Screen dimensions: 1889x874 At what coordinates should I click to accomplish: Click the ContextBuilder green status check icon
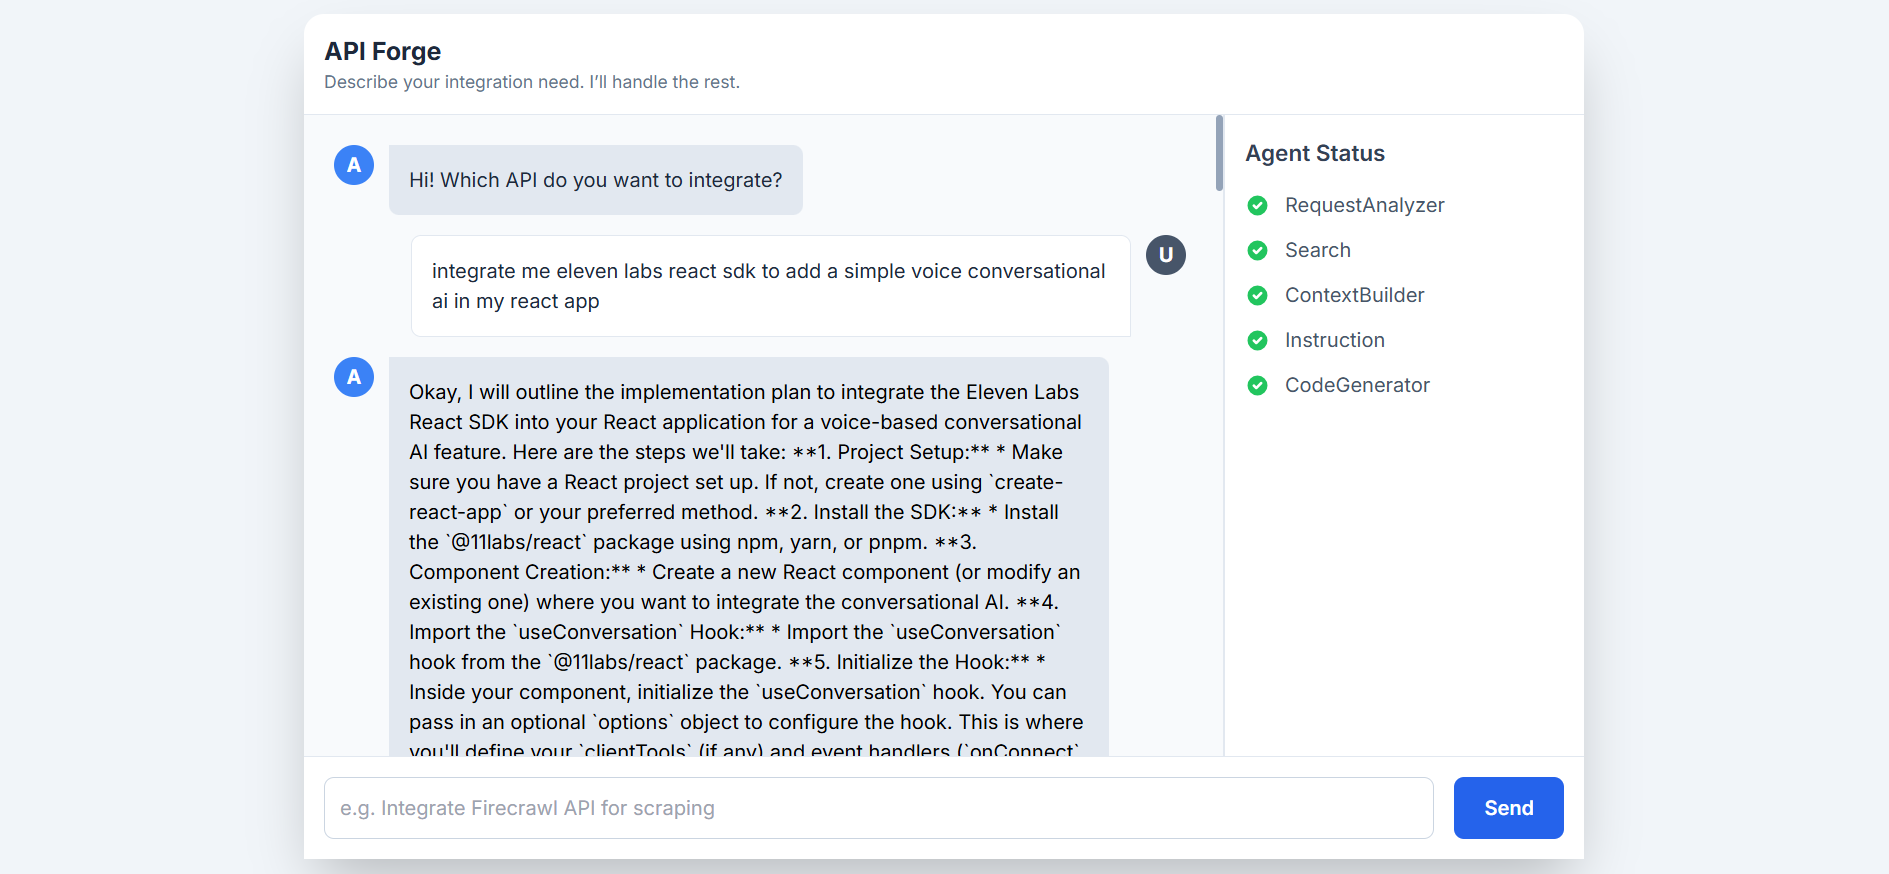[x=1257, y=296]
